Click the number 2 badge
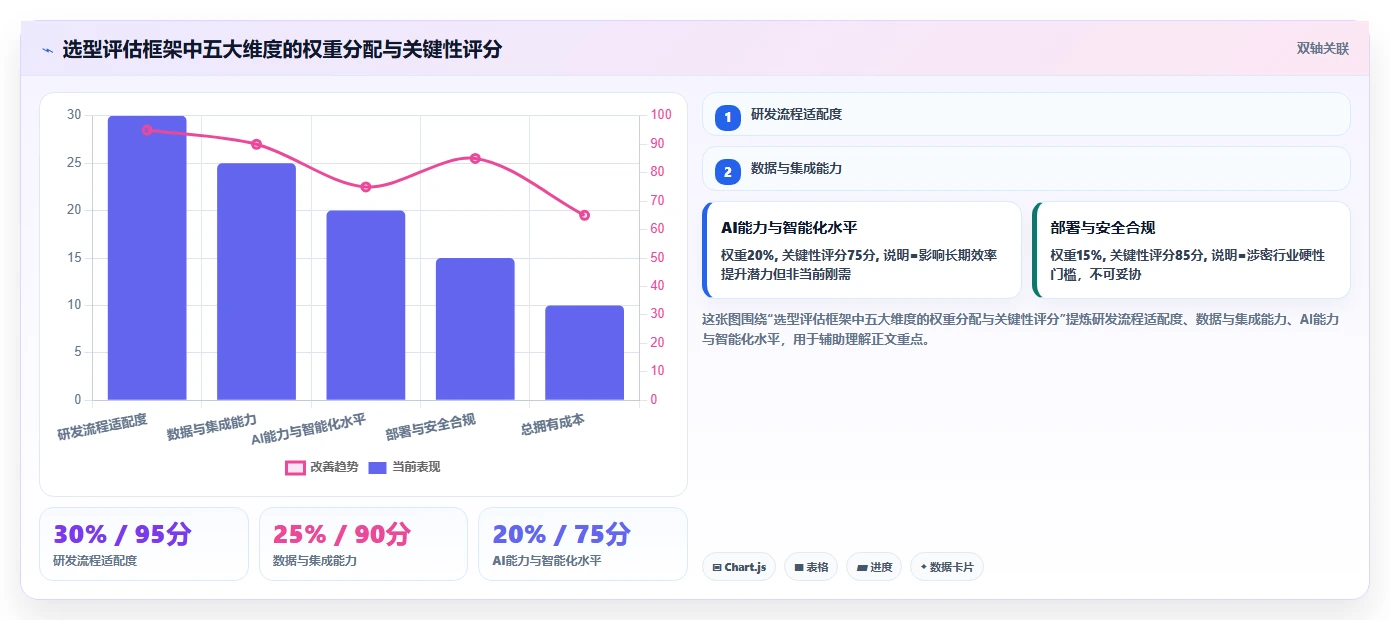Viewport: 1390px width, 620px height. pyautogui.click(x=728, y=172)
